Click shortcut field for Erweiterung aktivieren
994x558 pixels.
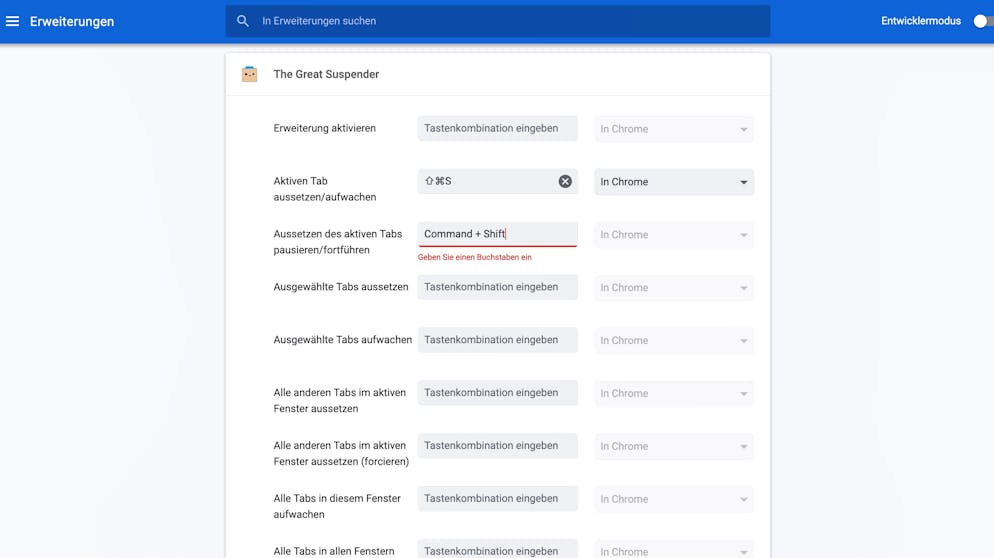[x=498, y=128]
